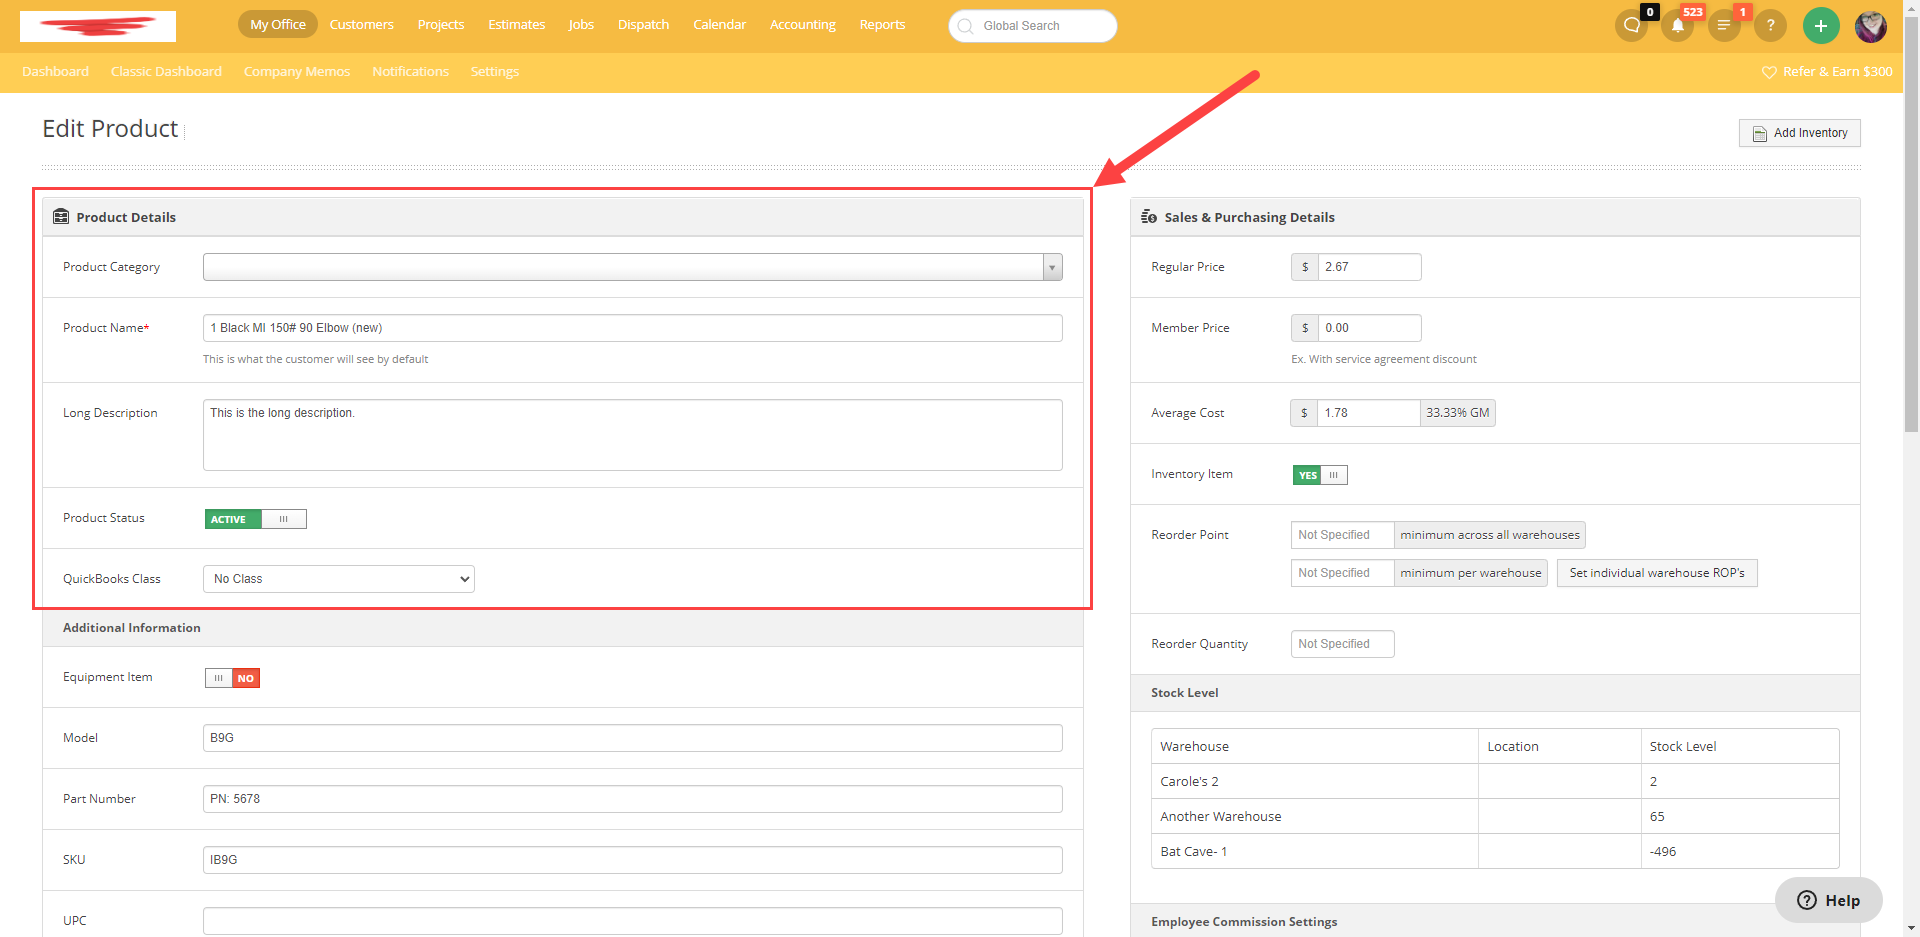Image resolution: width=1920 pixels, height=937 pixels.
Task: Open the task list icon with badge 1
Action: (1723, 25)
